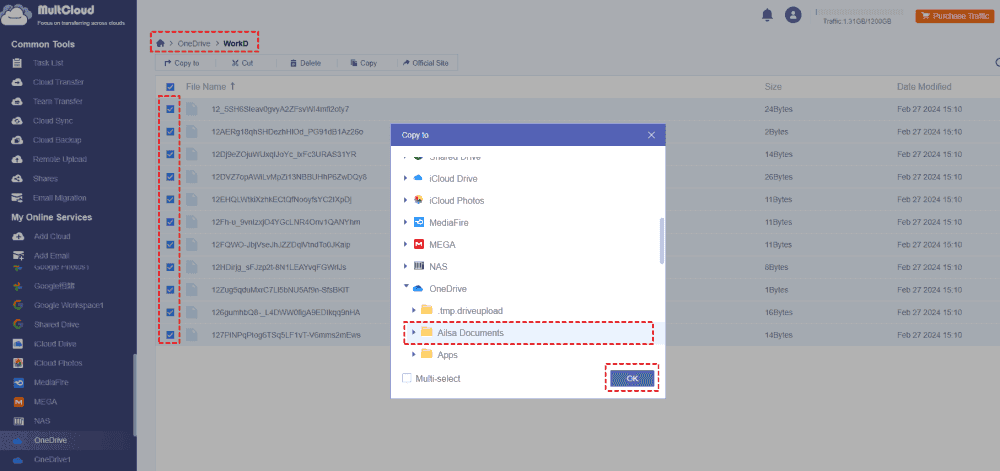1000x471 pixels.
Task: Expand .tmp.driveupload folder arrow
Action: click(x=414, y=310)
